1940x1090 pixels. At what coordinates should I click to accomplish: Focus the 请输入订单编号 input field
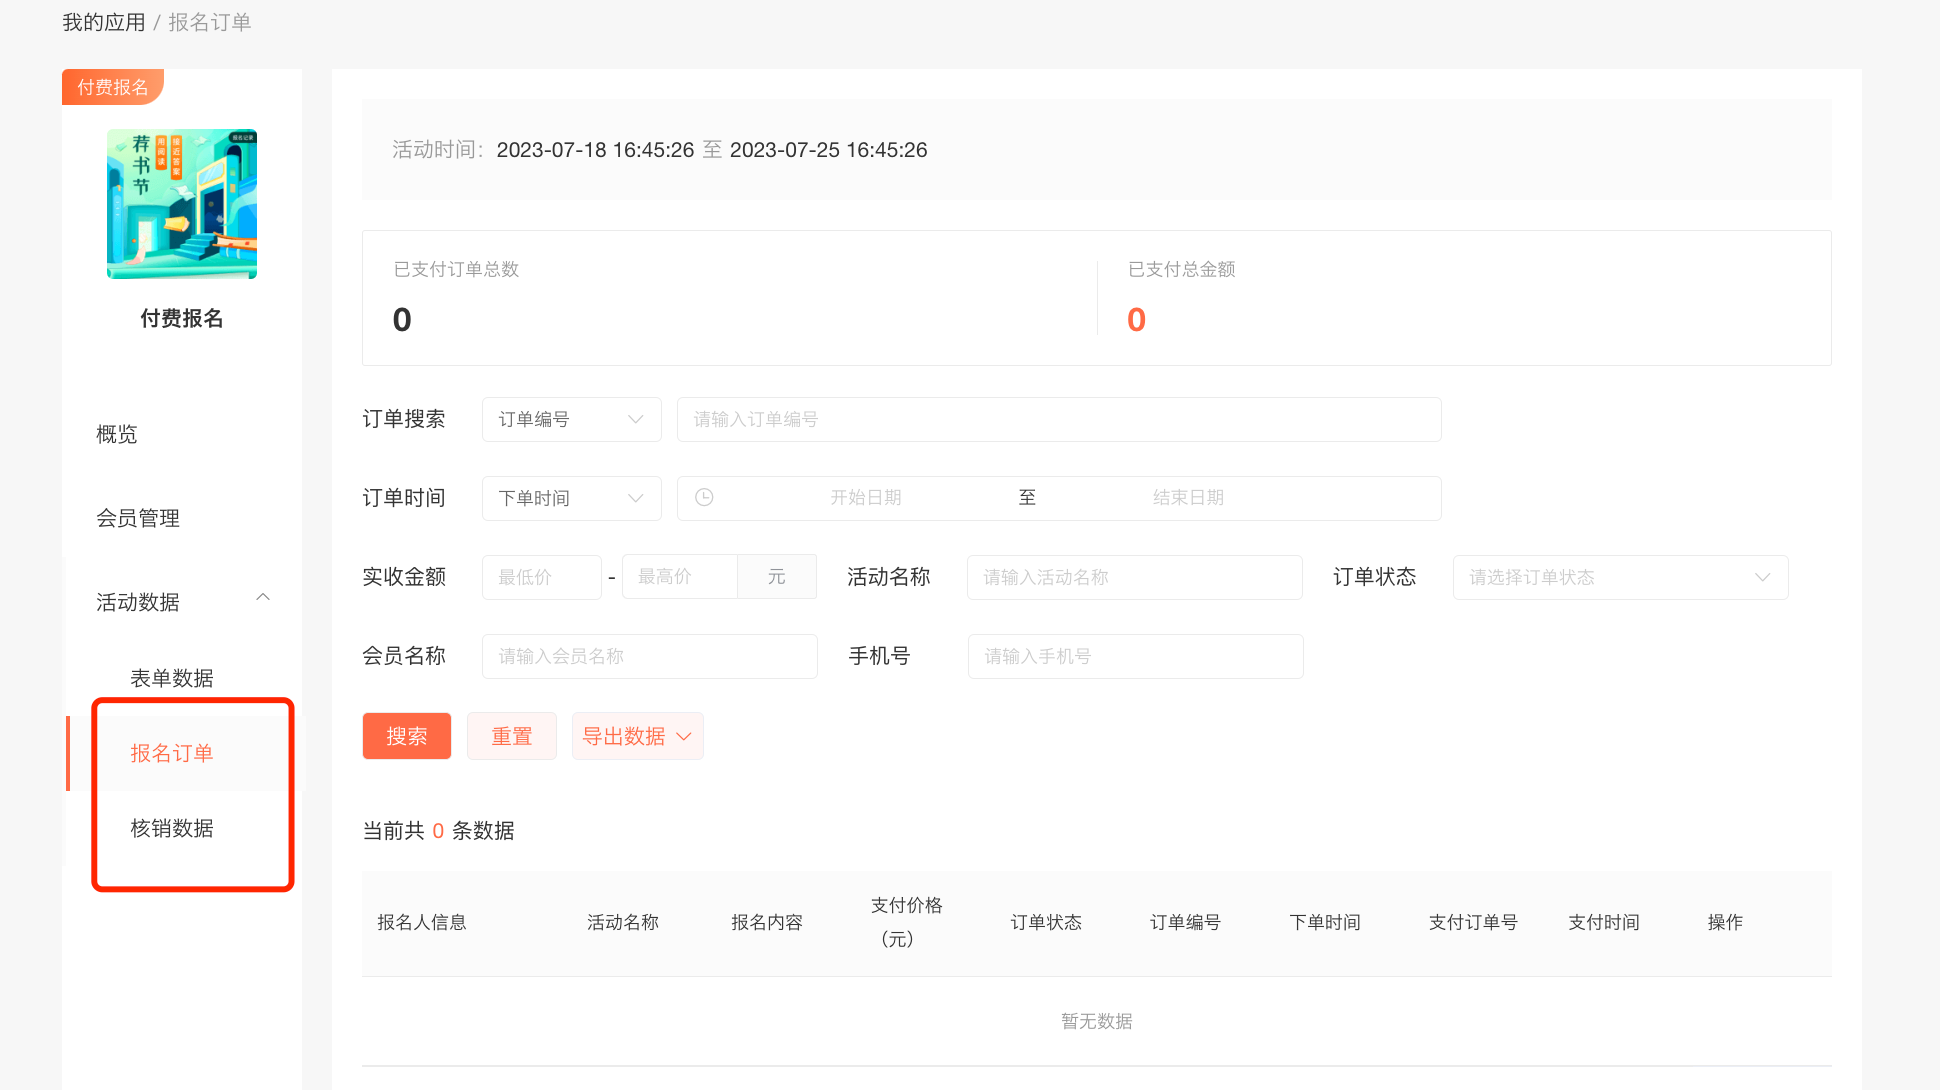click(1058, 419)
